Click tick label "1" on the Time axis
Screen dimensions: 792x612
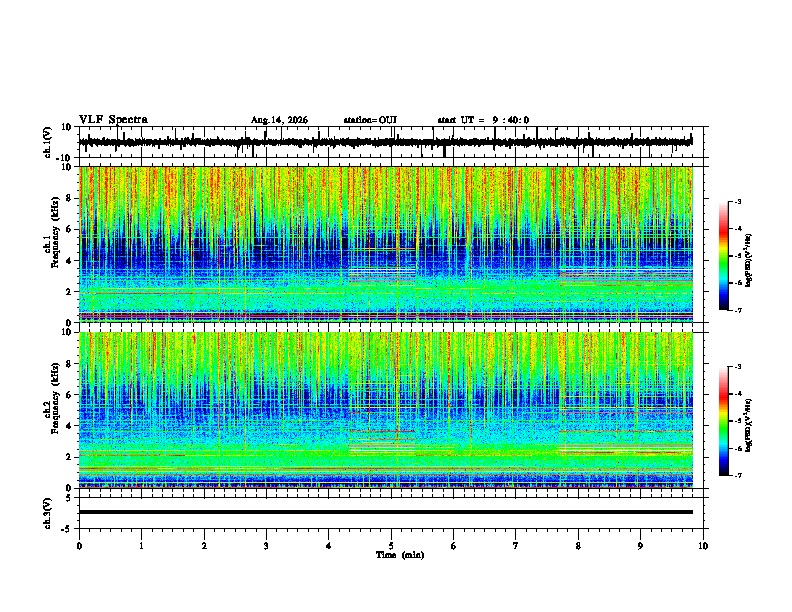[x=141, y=546]
